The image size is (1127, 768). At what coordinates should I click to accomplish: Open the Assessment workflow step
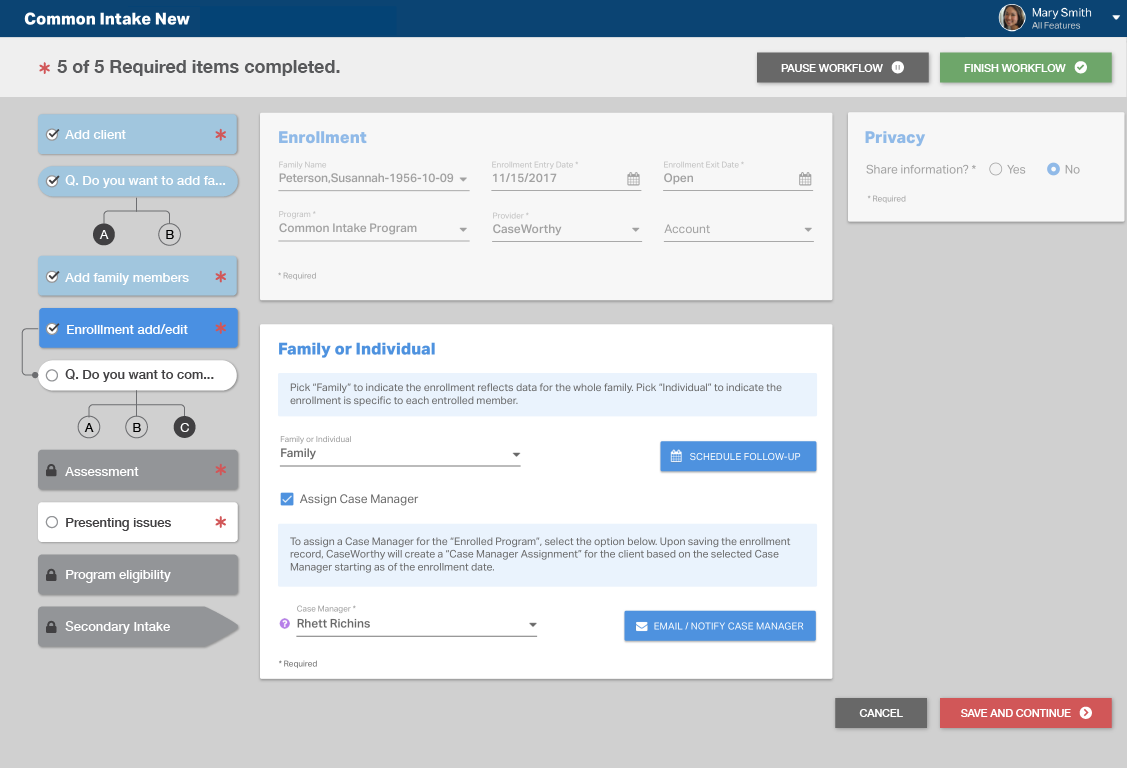pyautogui.click(x=138, y=471)
